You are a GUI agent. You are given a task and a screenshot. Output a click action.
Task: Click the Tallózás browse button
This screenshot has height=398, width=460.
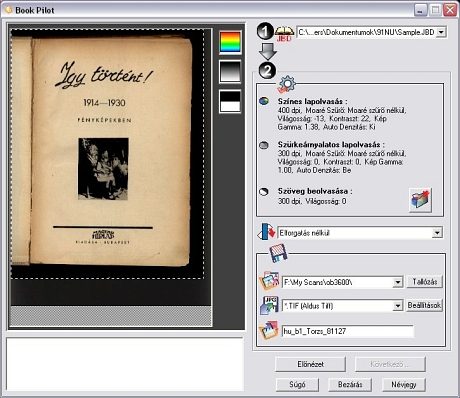(x=424, y=282)
